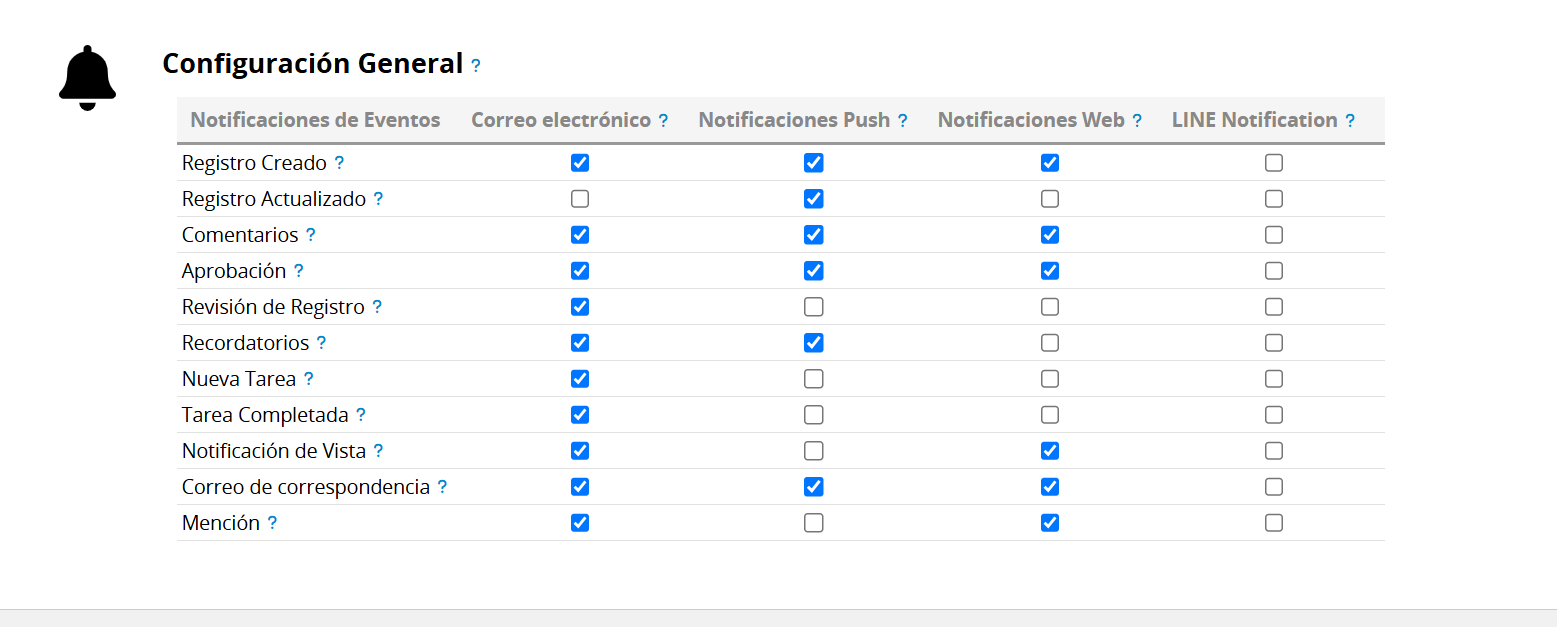Click help icon next to Notificaciones Web
This screenshot has height=627, width=1557.
(1137, 121)
